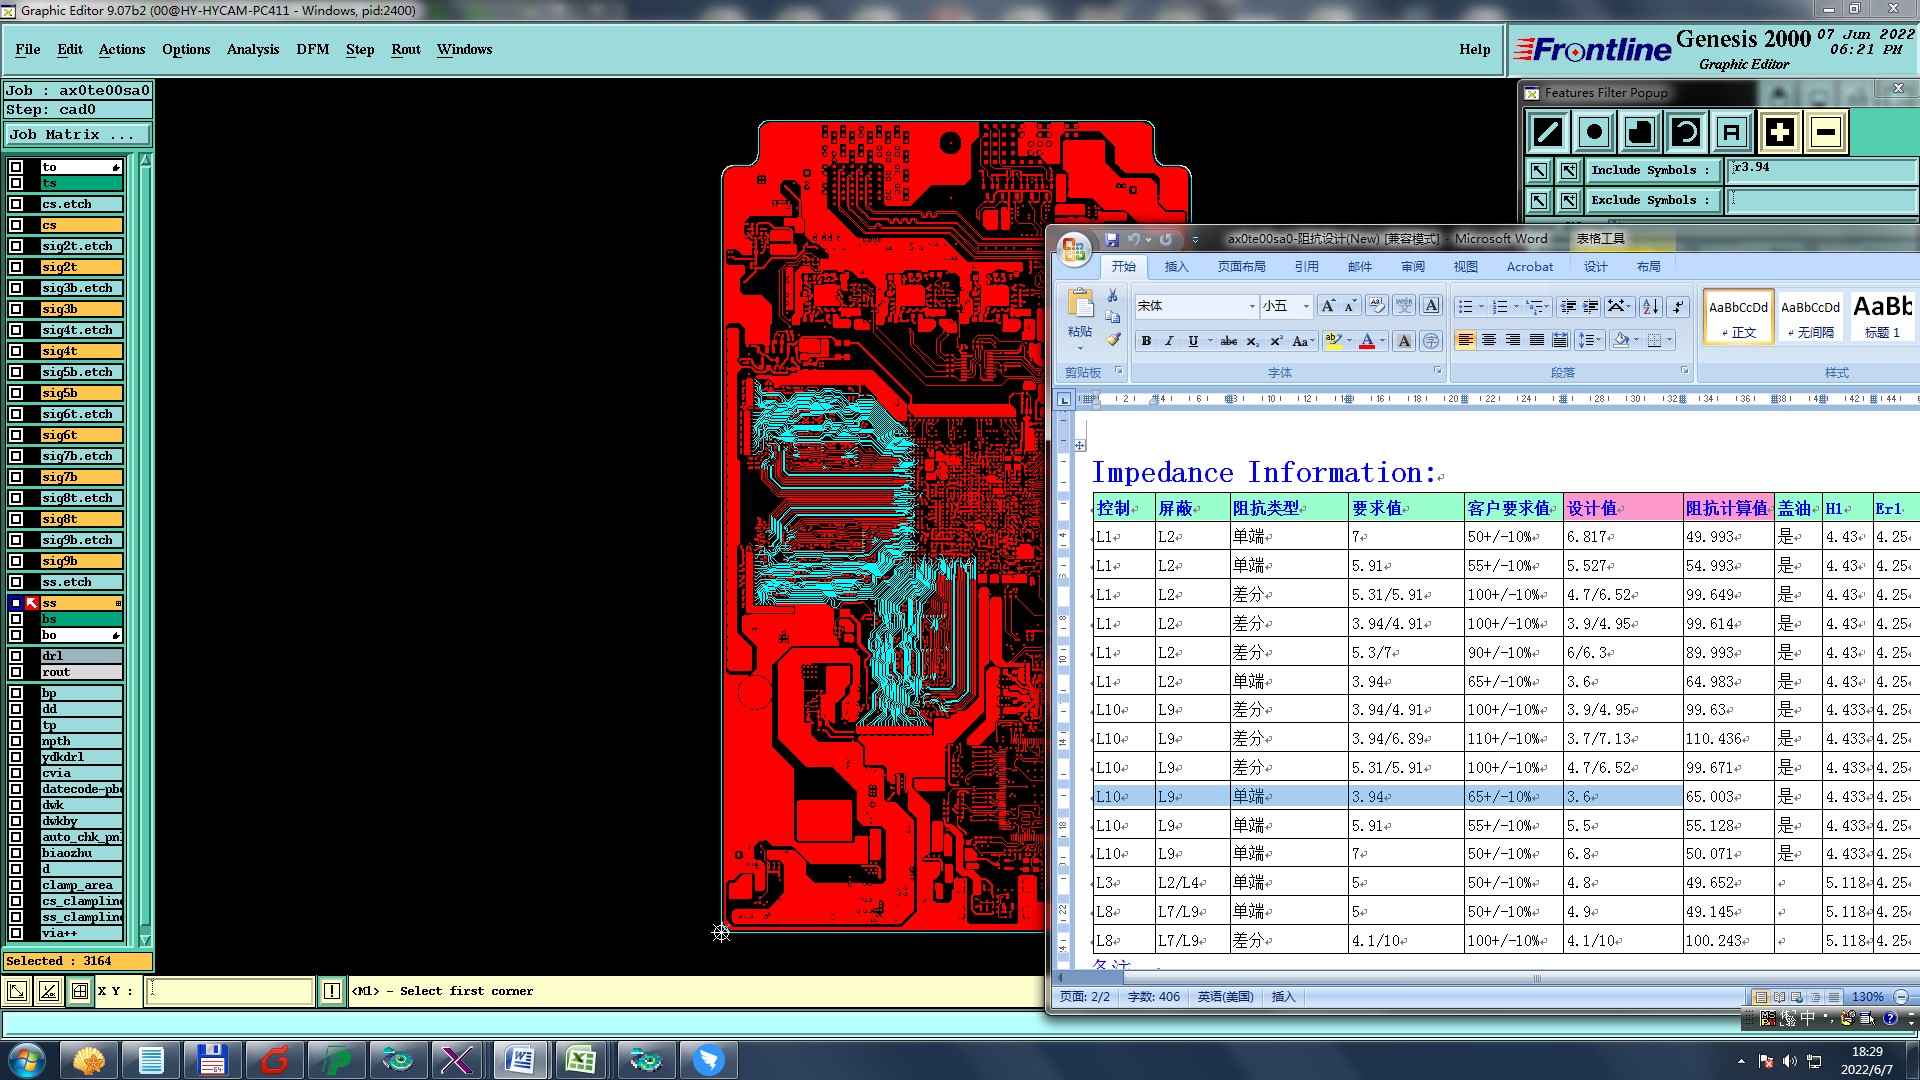Select the Arcs feature filter icon
The image size is (1920, 1080).
(1686, 132)
